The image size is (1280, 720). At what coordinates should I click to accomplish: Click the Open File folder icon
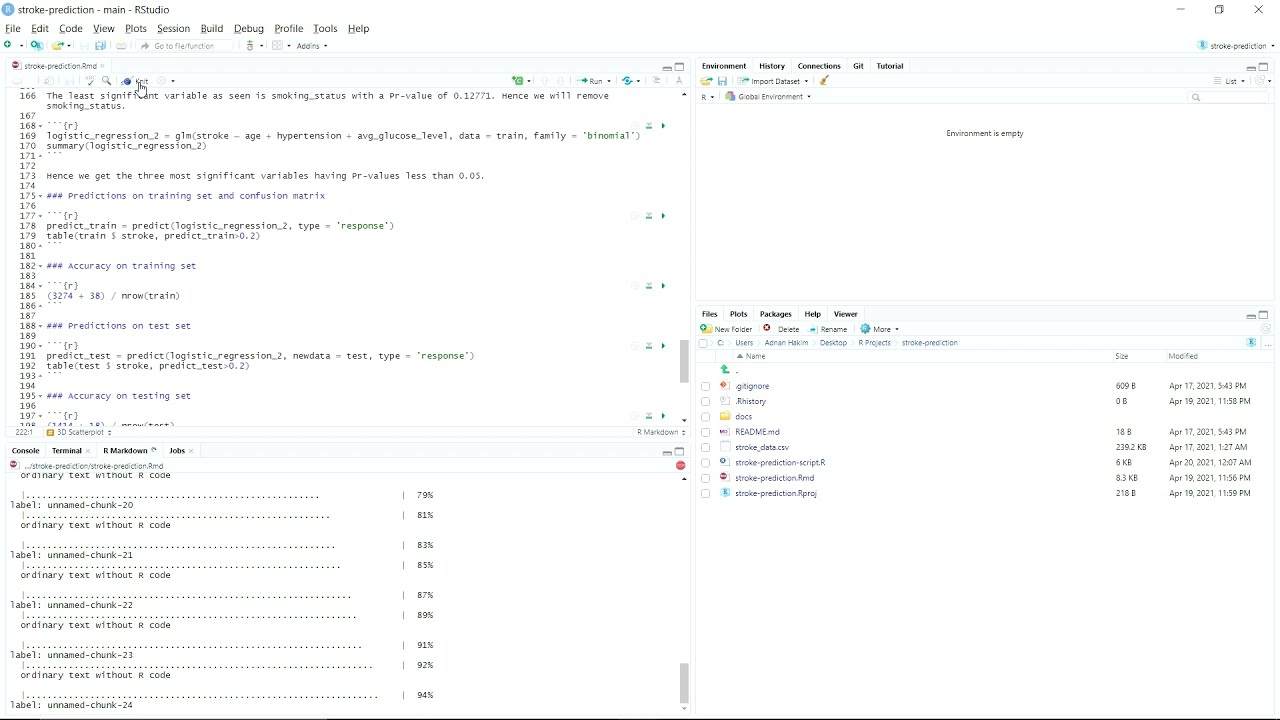[x=58, y=46]
